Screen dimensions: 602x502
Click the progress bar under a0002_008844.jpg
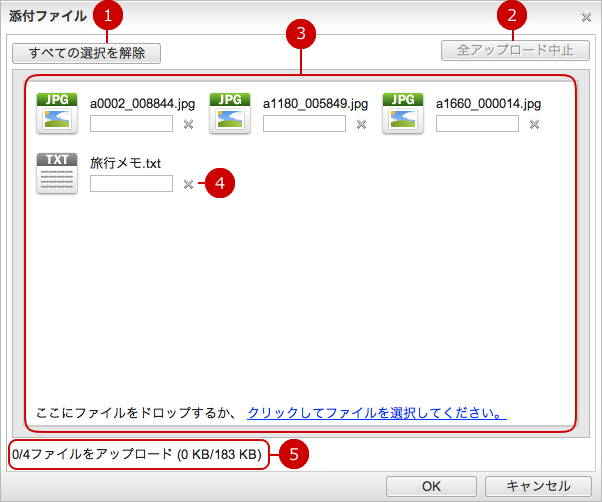pyautogui.click(x=131, y=124)
